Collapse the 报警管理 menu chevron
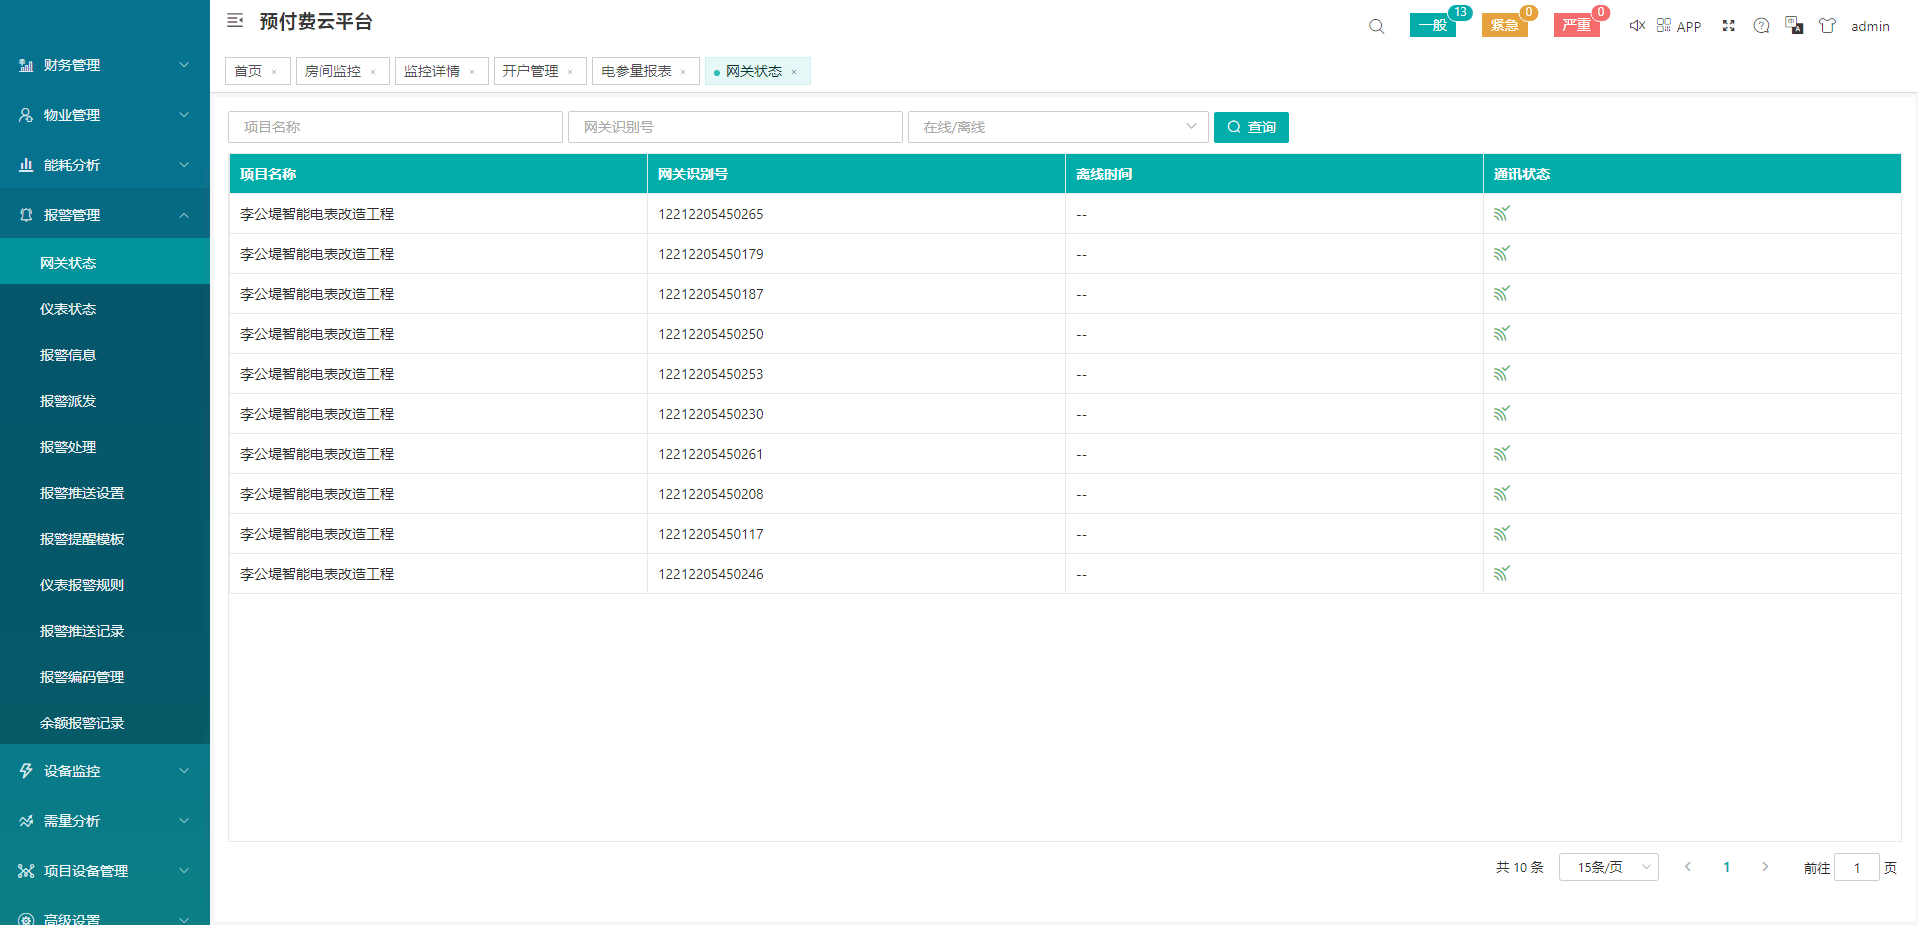 pyautogui.click(x=184, y=215)
